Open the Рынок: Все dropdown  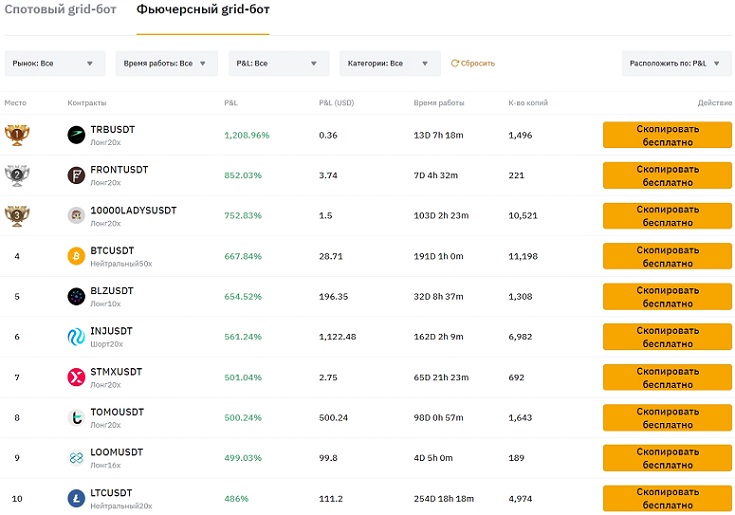click(x=55, y=63)
